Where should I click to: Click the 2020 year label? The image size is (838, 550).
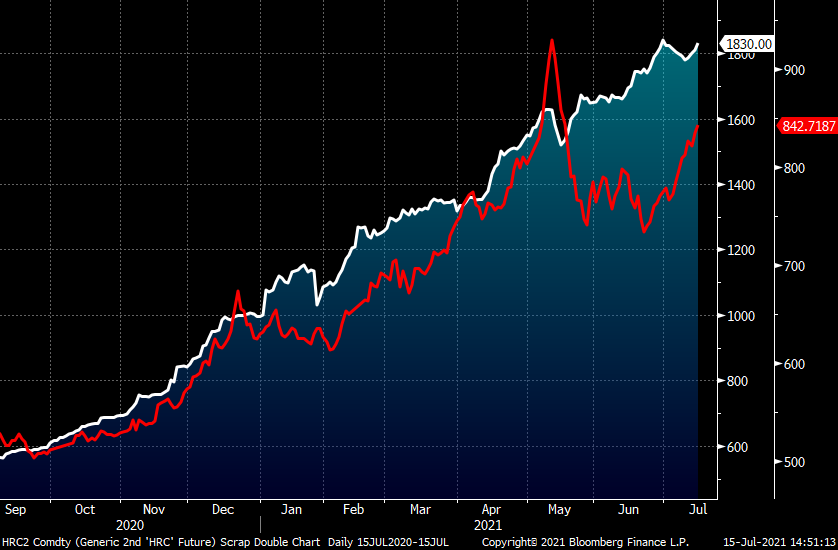point(130,524)
